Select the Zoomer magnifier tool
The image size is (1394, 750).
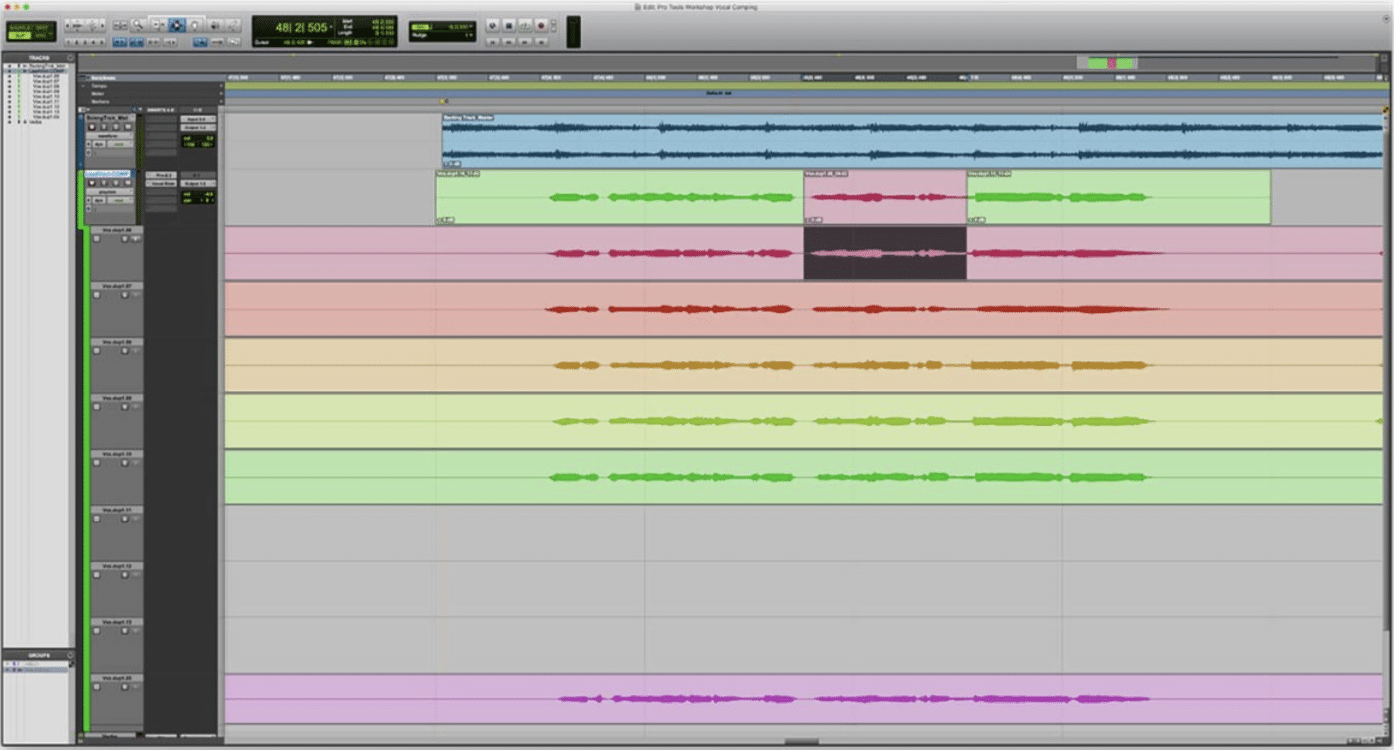tap(138, 25)
